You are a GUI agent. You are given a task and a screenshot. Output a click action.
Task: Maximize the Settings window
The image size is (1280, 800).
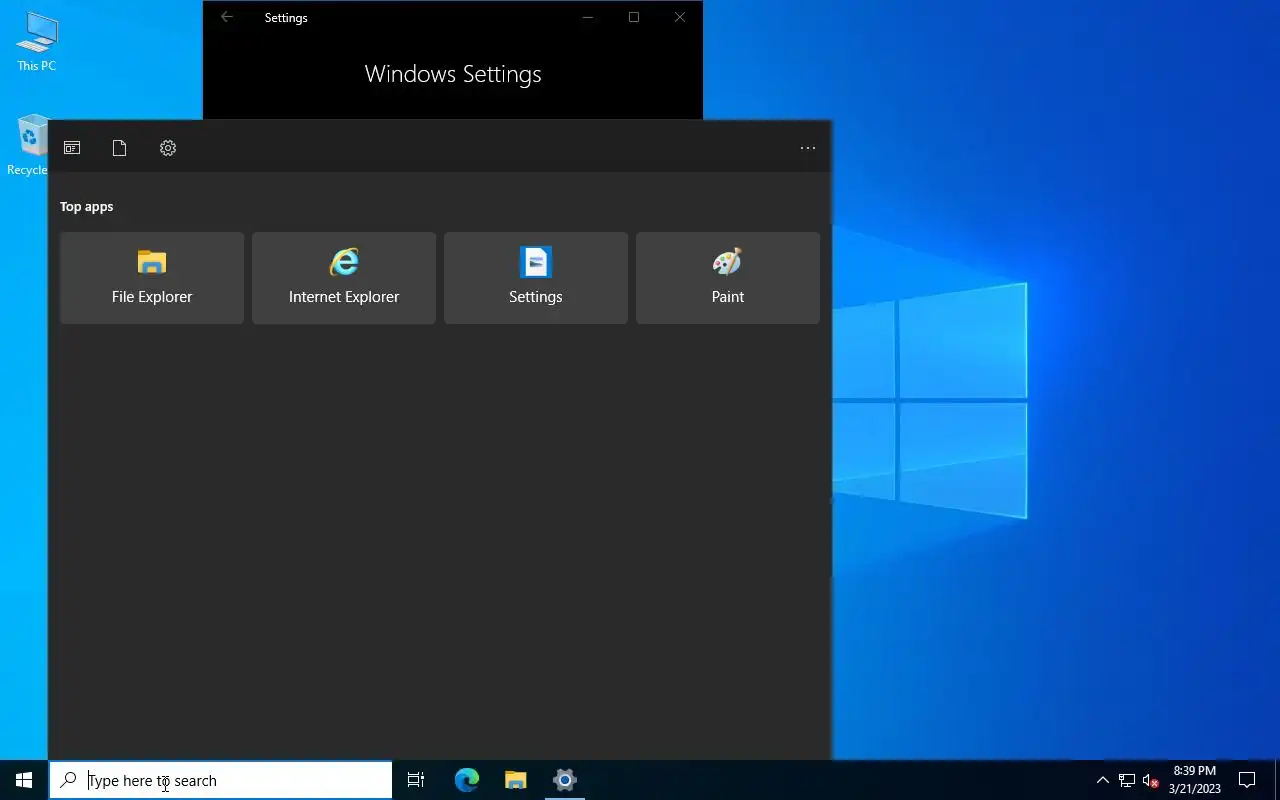[634, 17]
